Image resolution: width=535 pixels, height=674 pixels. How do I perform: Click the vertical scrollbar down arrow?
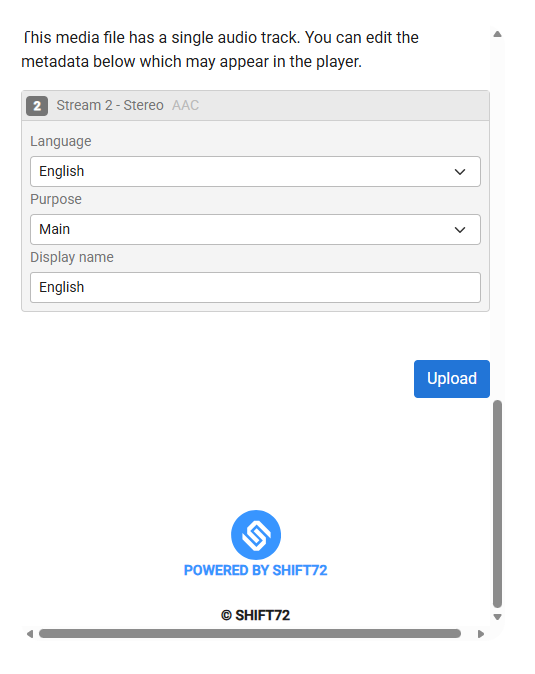498,617
